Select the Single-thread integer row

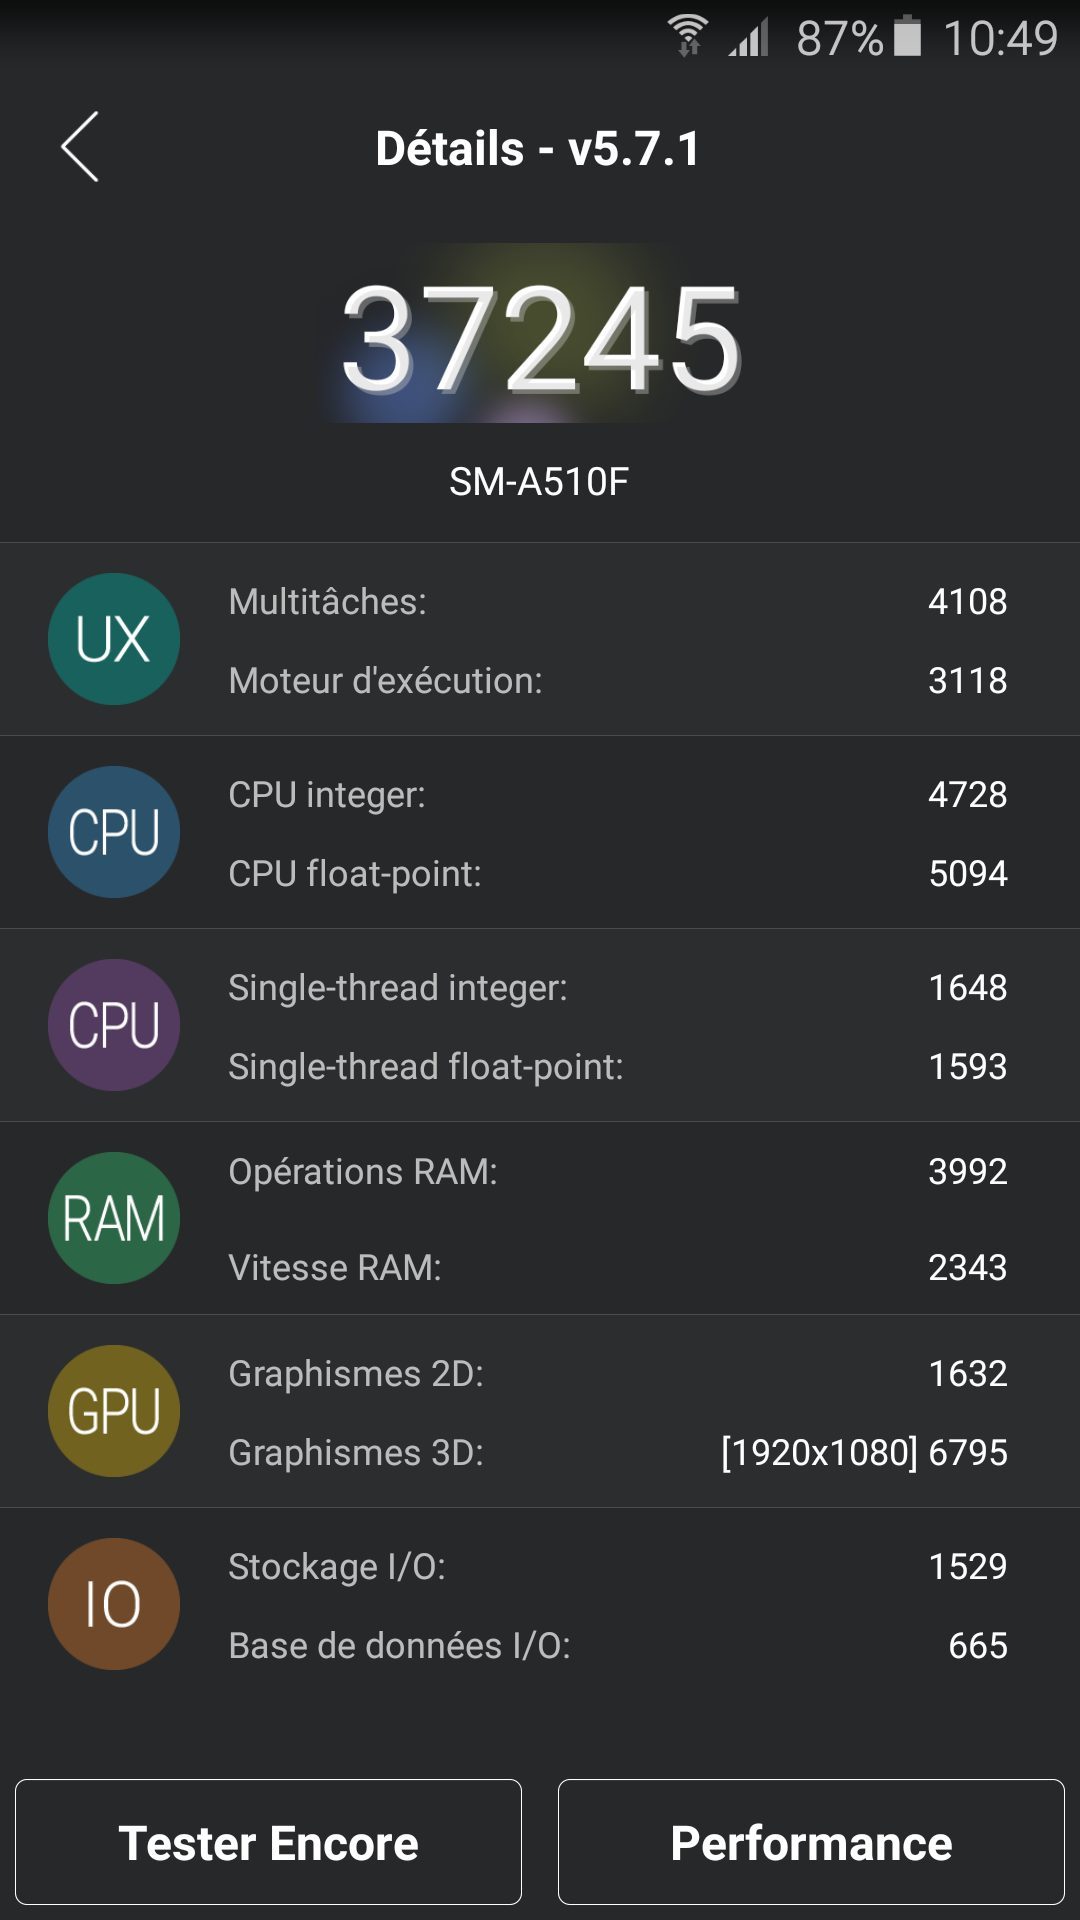point(617,988)
